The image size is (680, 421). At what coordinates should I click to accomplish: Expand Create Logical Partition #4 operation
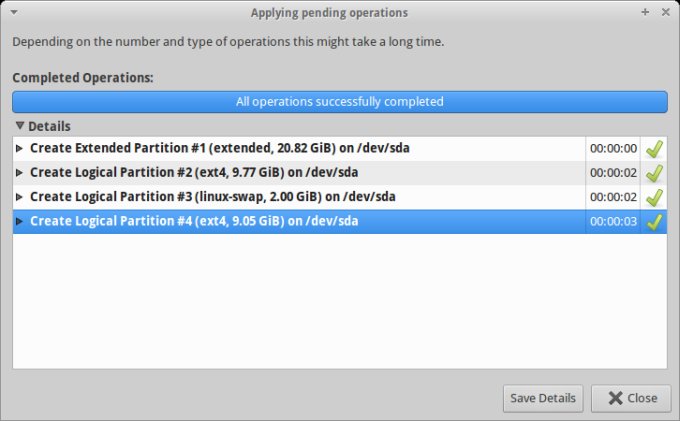click(19, 222)
